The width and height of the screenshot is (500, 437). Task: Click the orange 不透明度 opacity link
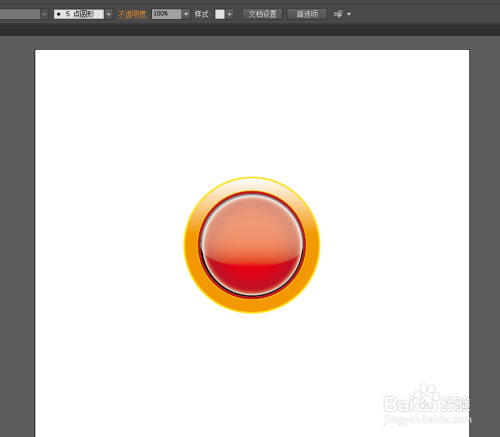click(x=132, y=14)
